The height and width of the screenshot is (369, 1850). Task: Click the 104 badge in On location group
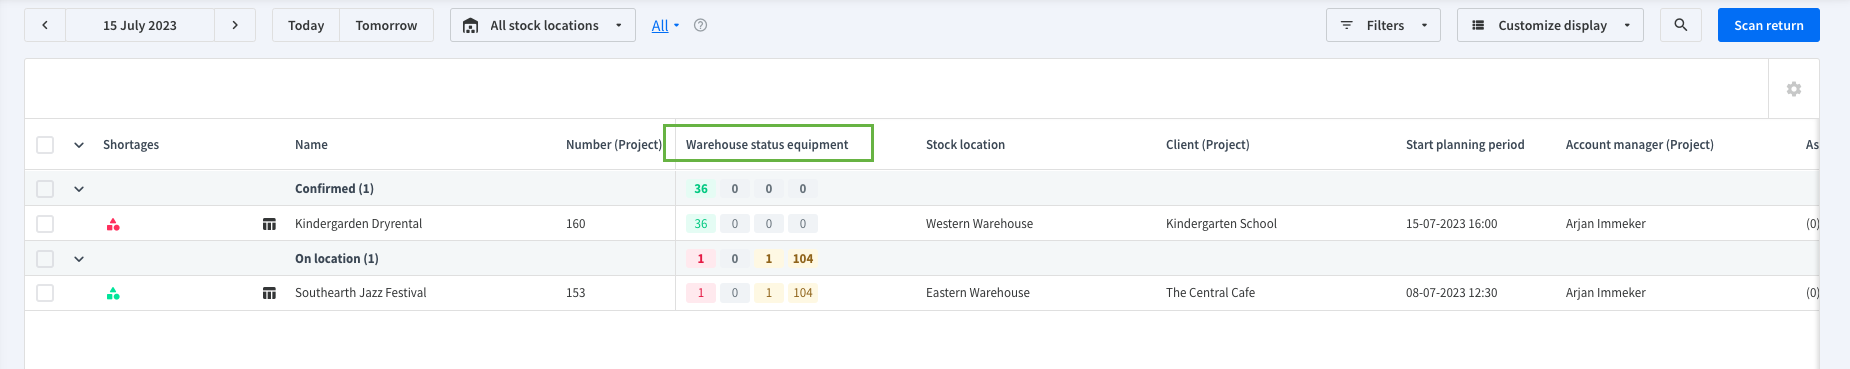(803, 259)
